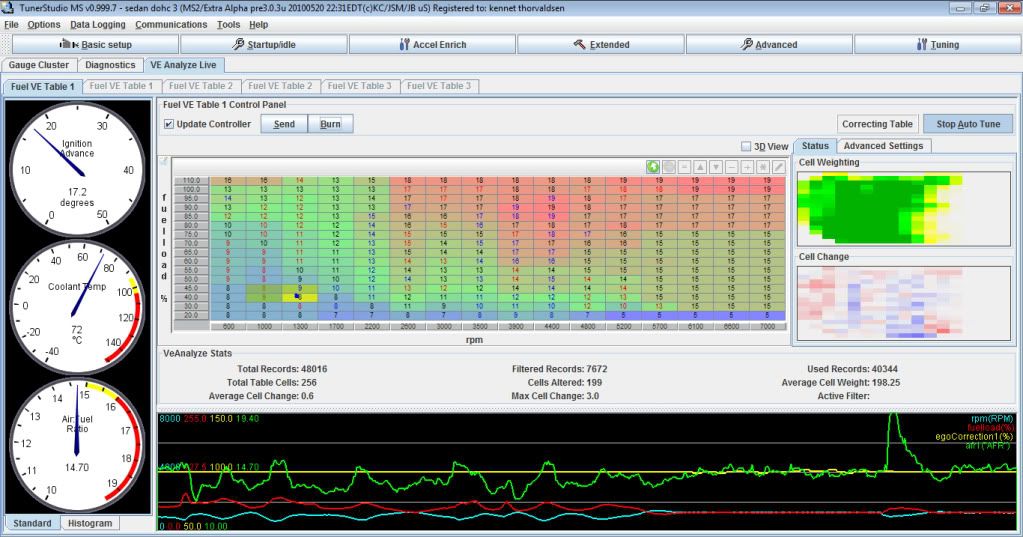Image resolution: width=1023 pixels, height=537 pixels.
Task: Click the up-arrow increment icon above table
Action: (x=701, y=166)
